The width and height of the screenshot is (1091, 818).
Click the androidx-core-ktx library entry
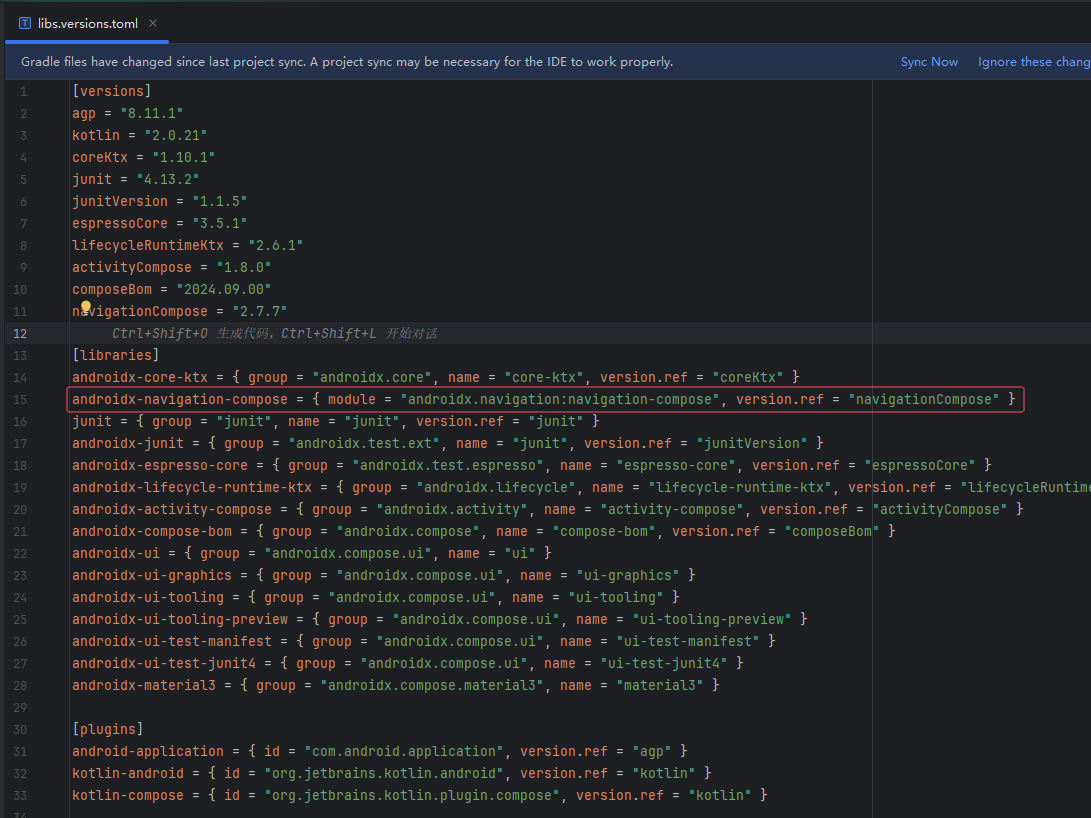pyautogui.click(x=436, y=378)
